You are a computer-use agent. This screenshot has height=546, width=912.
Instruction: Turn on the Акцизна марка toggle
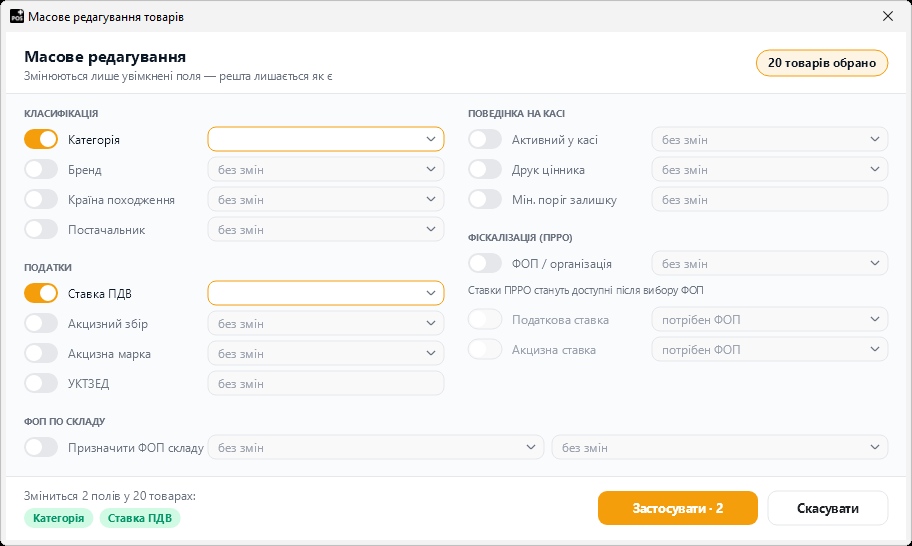41,354
